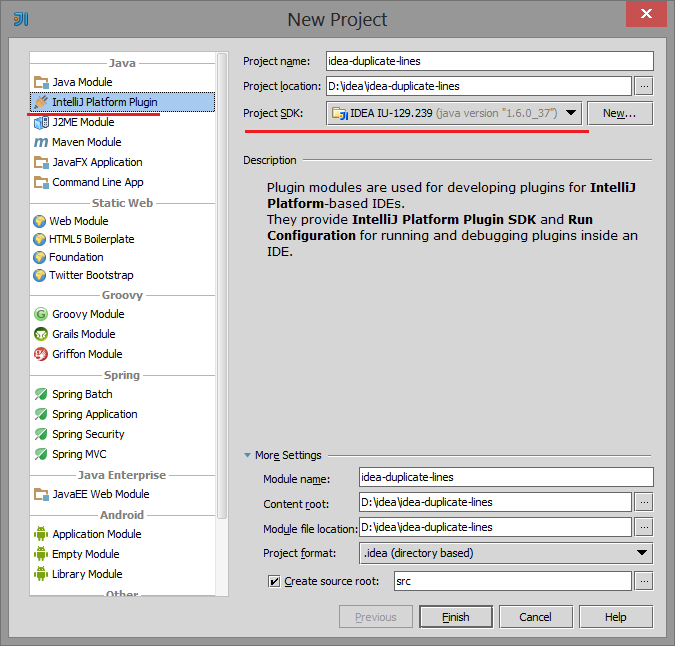Screen dimensions: 675x646
Task: Click the JavaEE Web Module folder icon
Action: (41, 494)
